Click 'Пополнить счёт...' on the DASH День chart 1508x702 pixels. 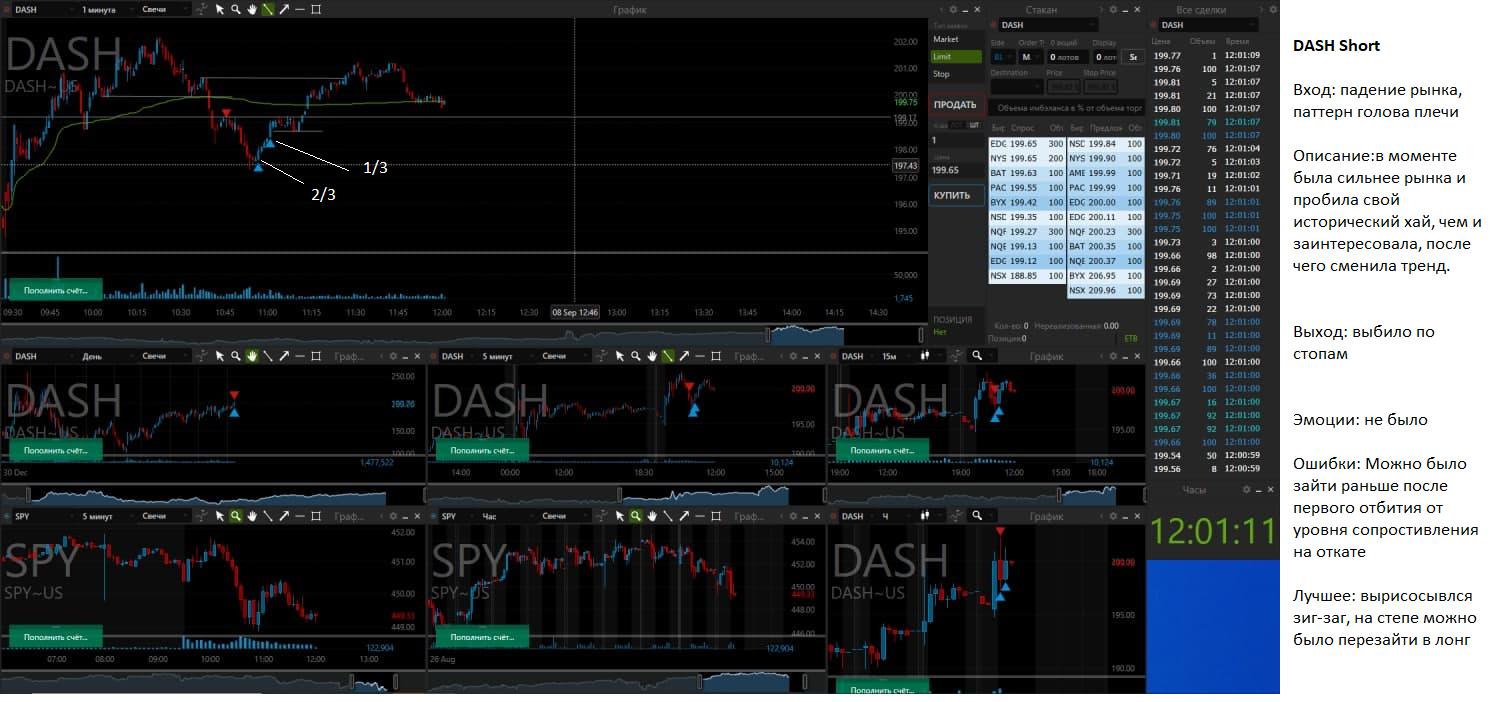[56, 450]
